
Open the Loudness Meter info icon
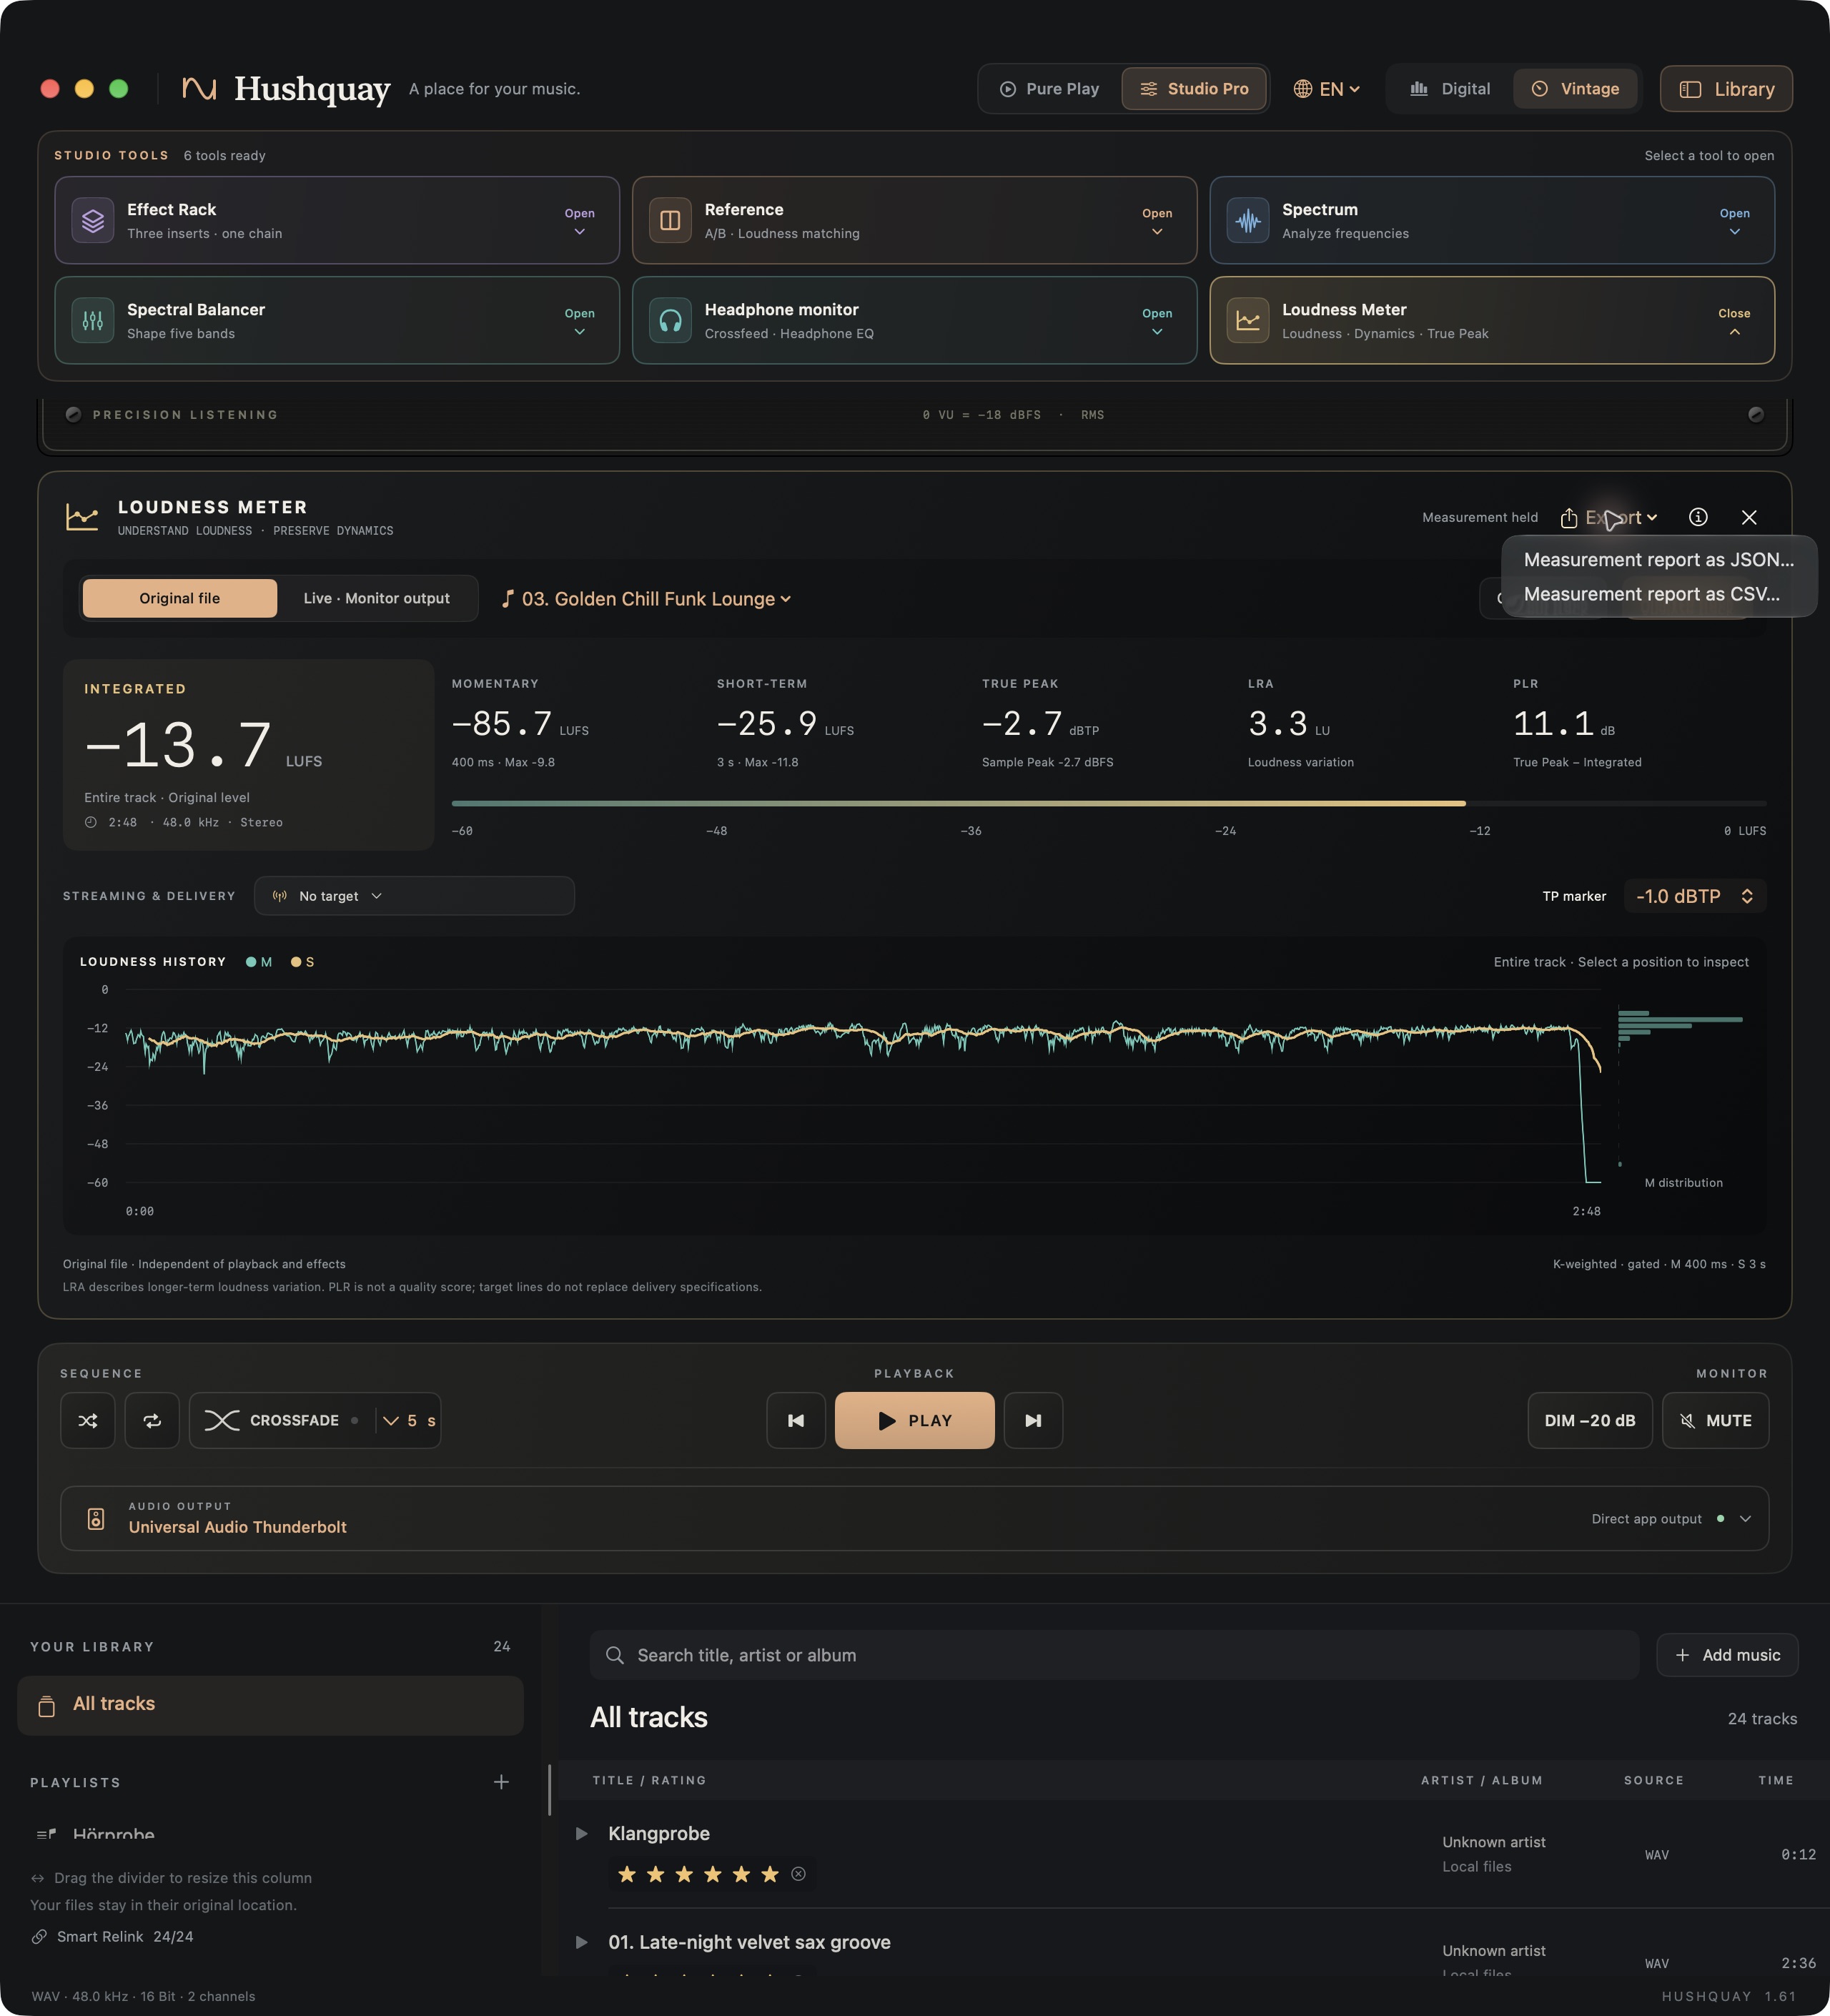[x=1698, y=517]
